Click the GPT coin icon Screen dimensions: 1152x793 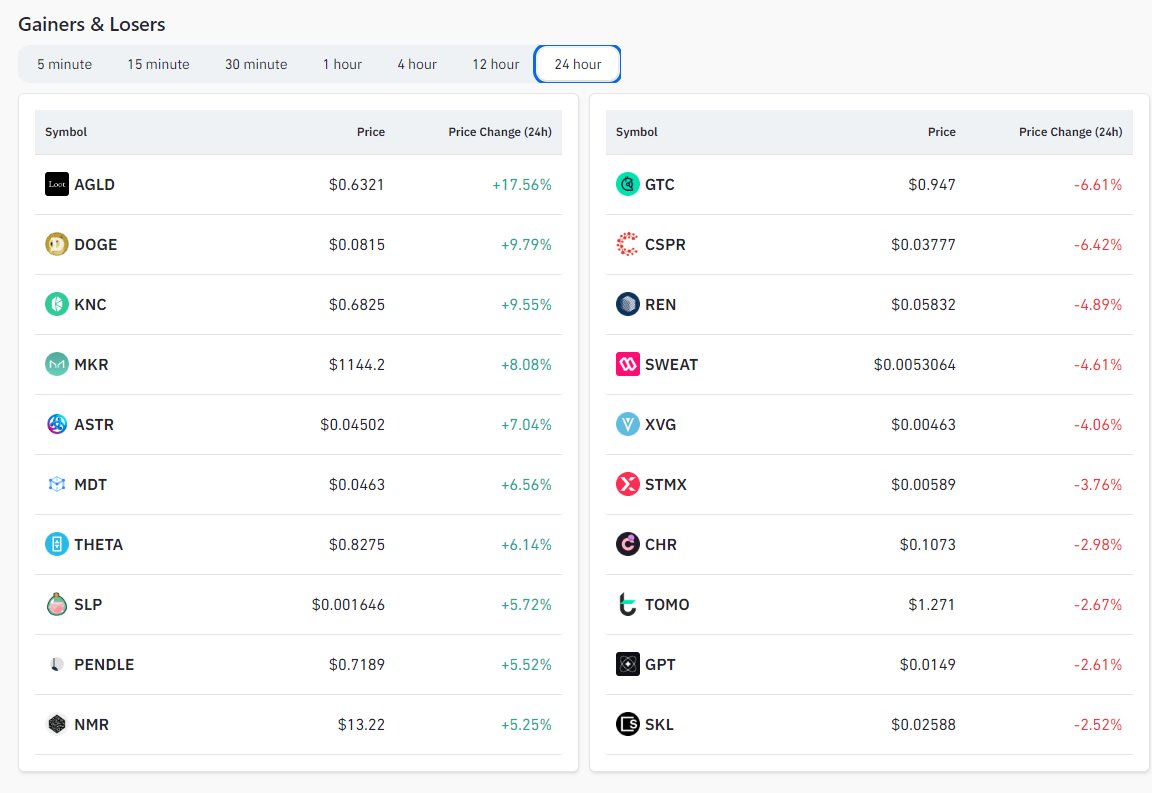[x=627, y=664]
